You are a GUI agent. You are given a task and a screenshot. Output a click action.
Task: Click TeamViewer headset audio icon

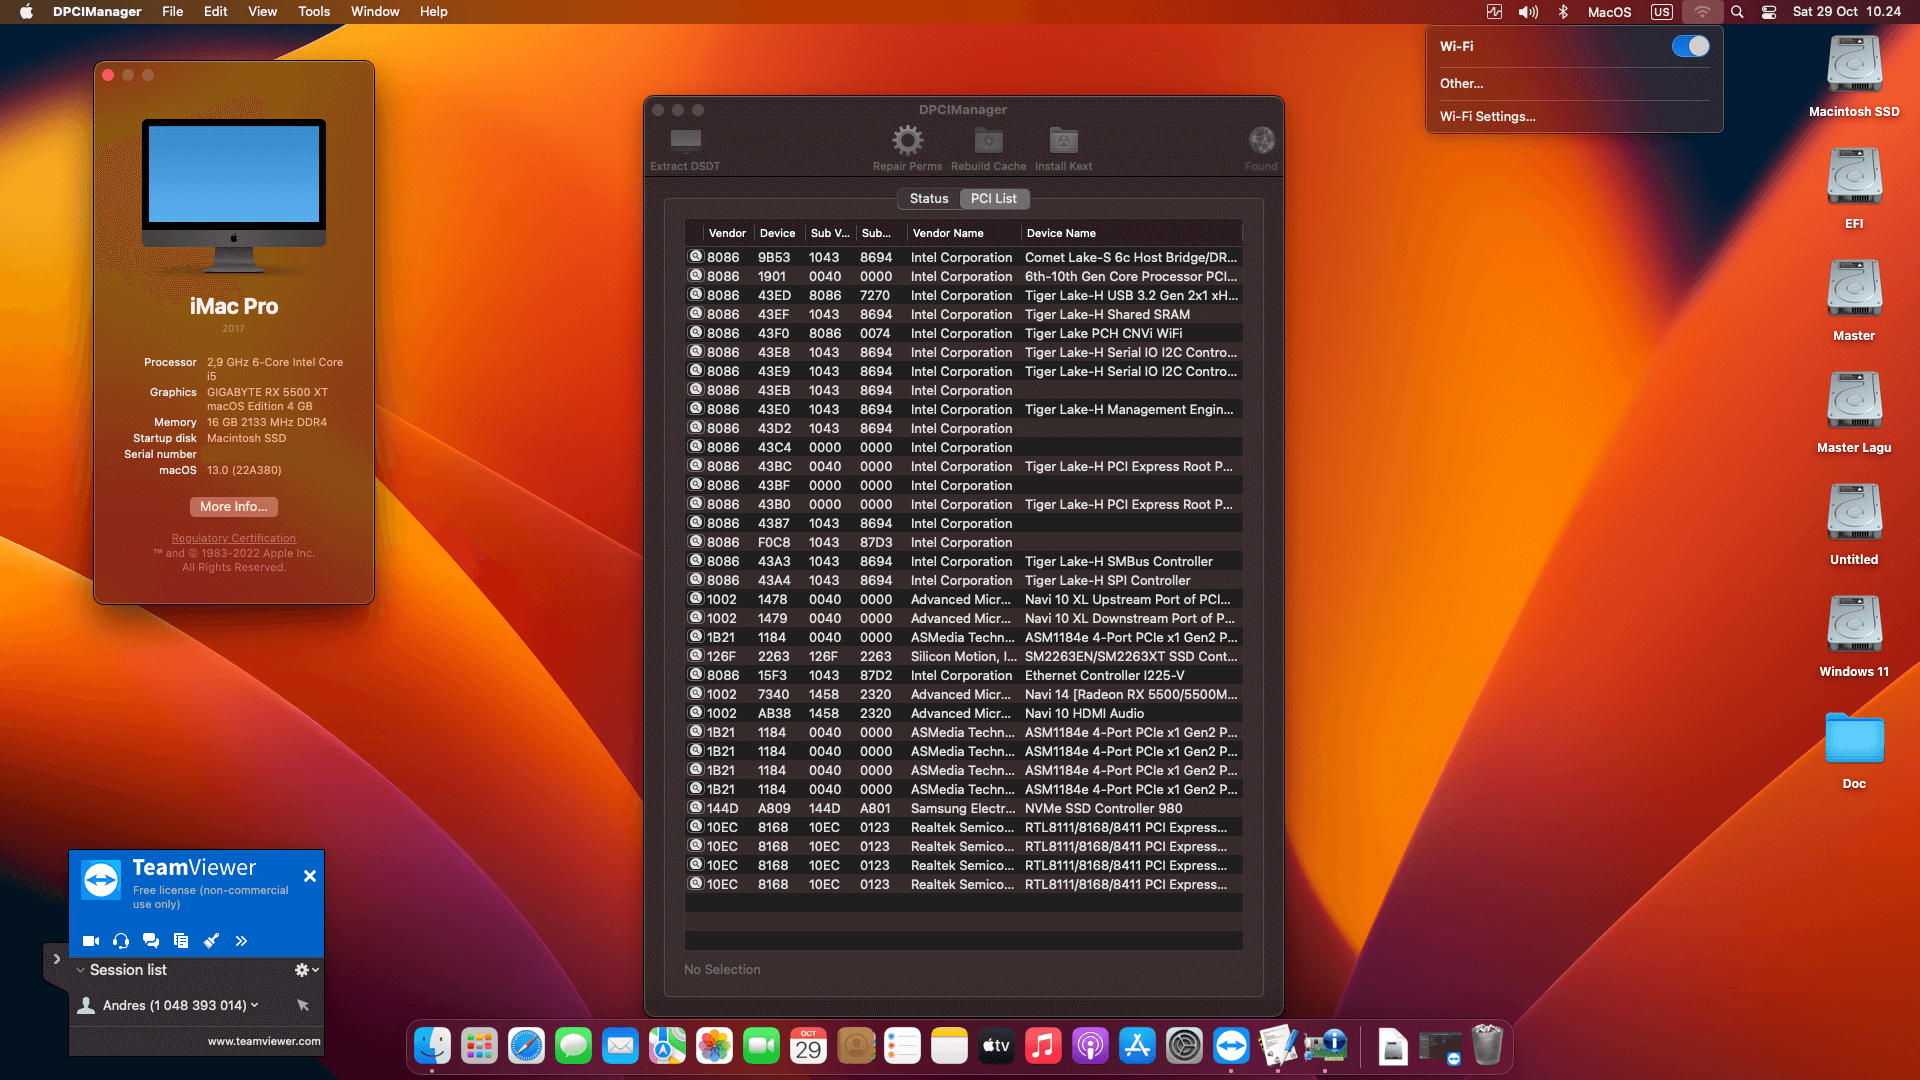click(121, 941)
